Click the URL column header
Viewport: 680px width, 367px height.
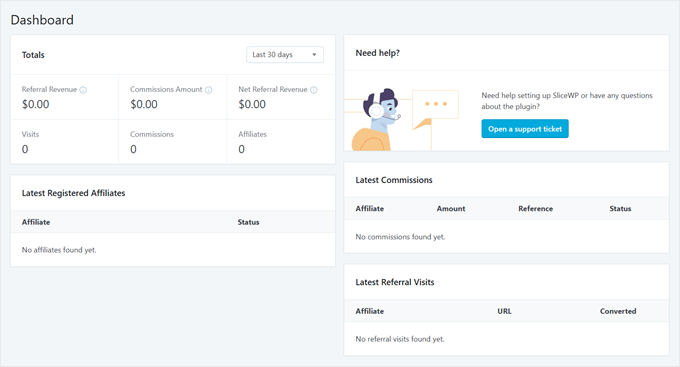(504, 311)
